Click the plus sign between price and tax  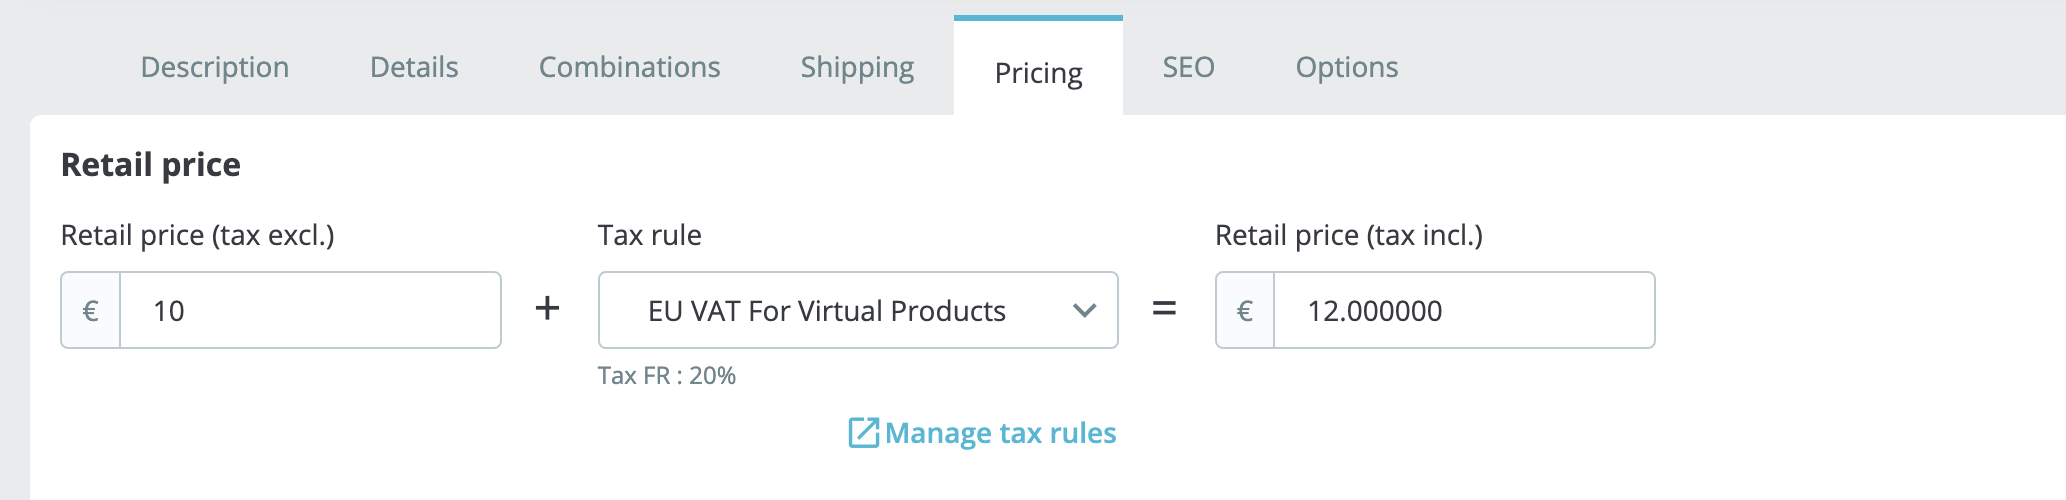click(x=547, y=308)
